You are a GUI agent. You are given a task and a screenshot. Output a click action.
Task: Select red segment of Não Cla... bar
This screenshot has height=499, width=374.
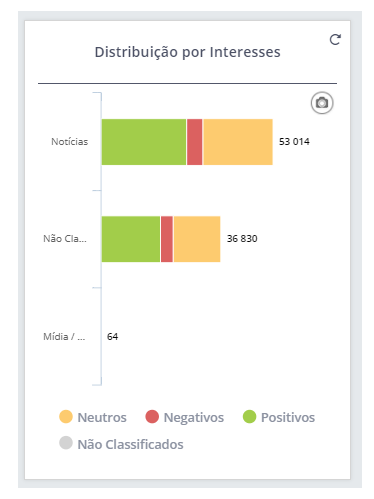pyautogui.click(x=167, y=239)
